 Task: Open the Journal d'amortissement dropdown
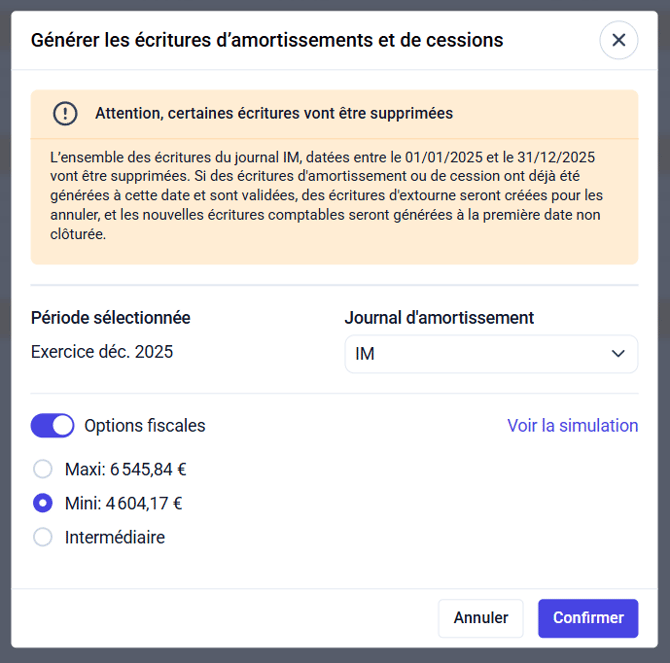click(490, 354)
